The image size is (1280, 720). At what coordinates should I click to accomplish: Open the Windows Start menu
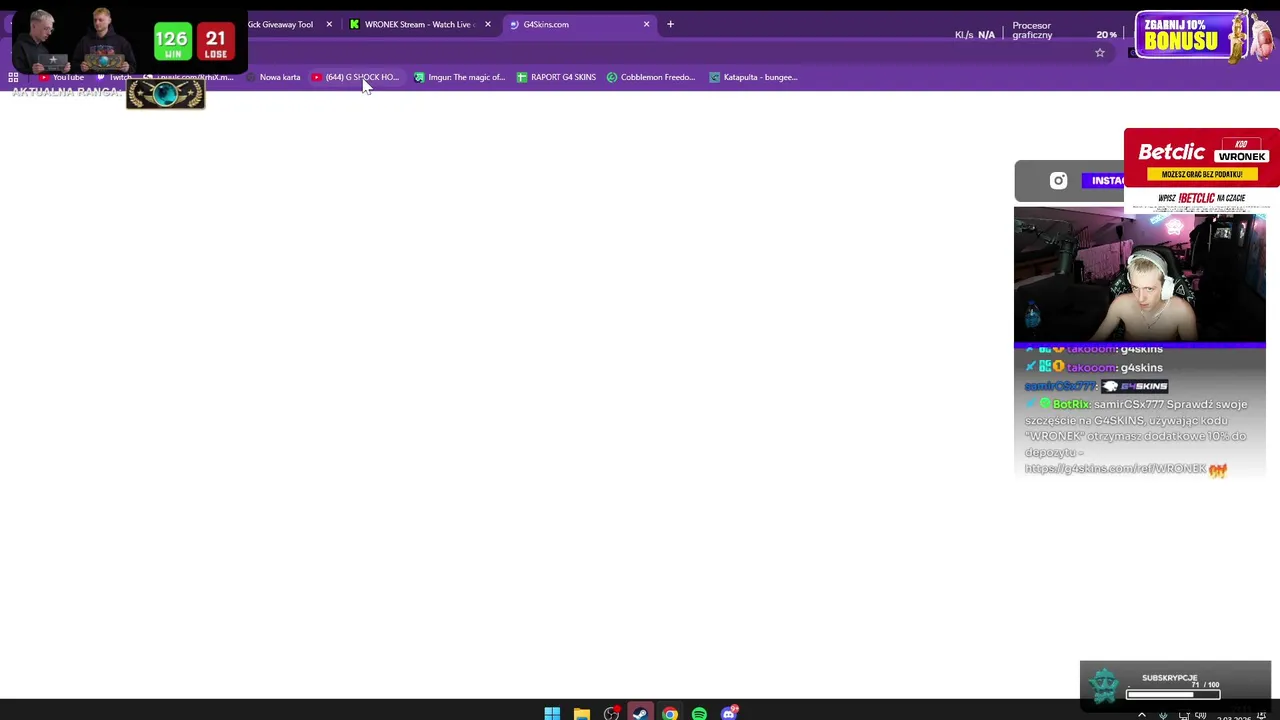click(x=552, y=713)
